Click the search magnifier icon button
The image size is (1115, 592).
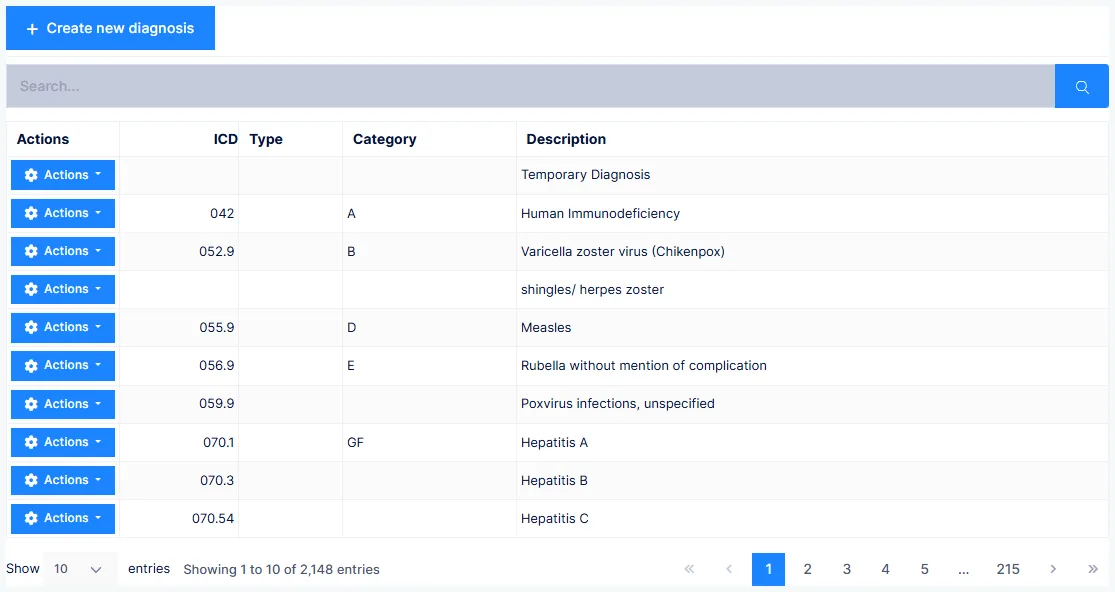coord(1082,86)
